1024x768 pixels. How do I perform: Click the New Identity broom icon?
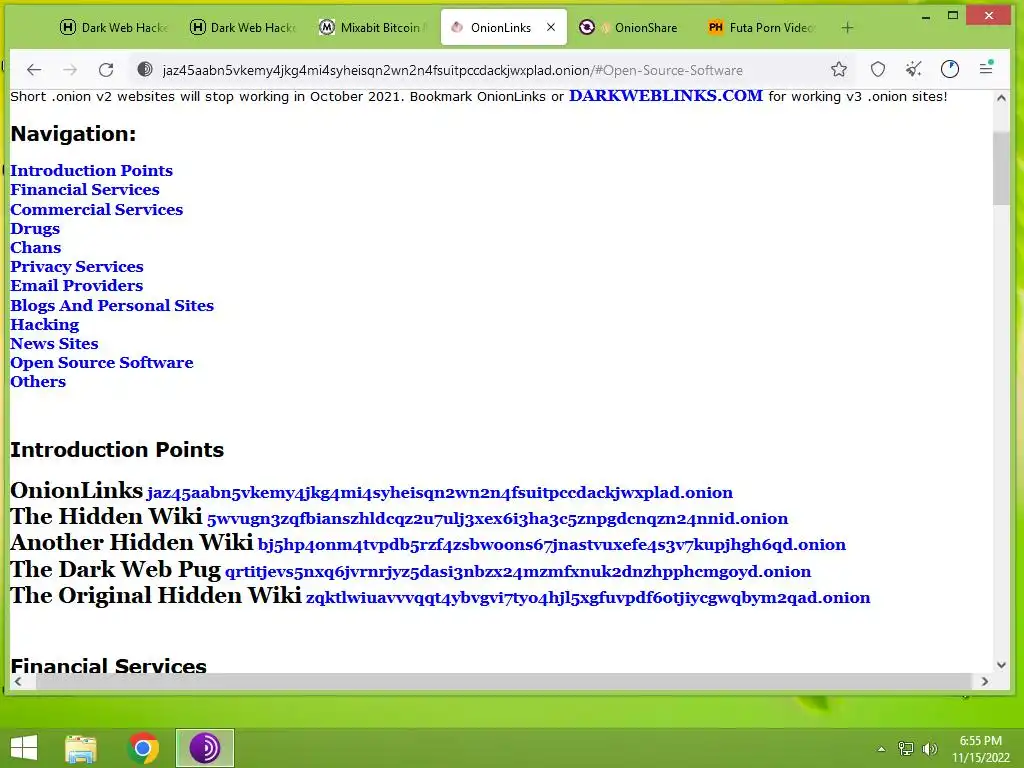click(x=914, y=69)
